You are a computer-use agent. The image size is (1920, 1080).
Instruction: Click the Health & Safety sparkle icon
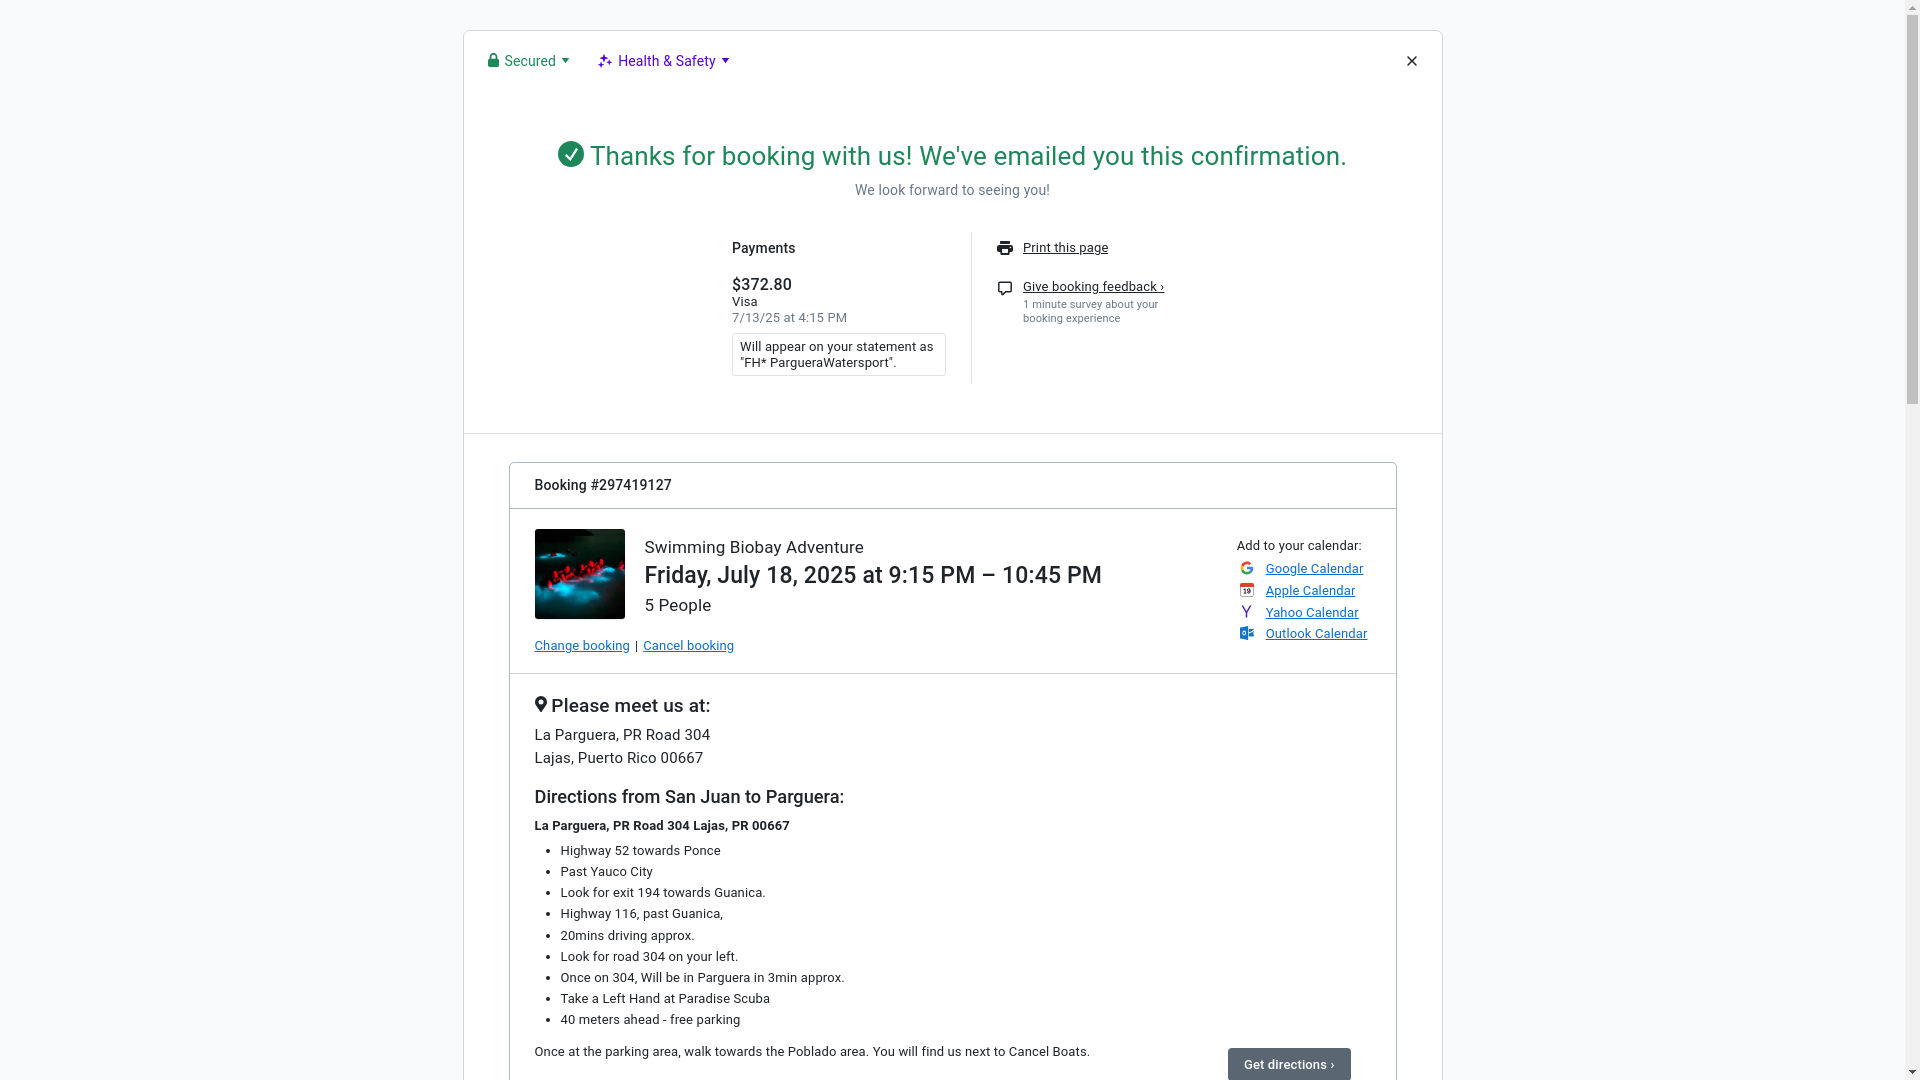605,61
